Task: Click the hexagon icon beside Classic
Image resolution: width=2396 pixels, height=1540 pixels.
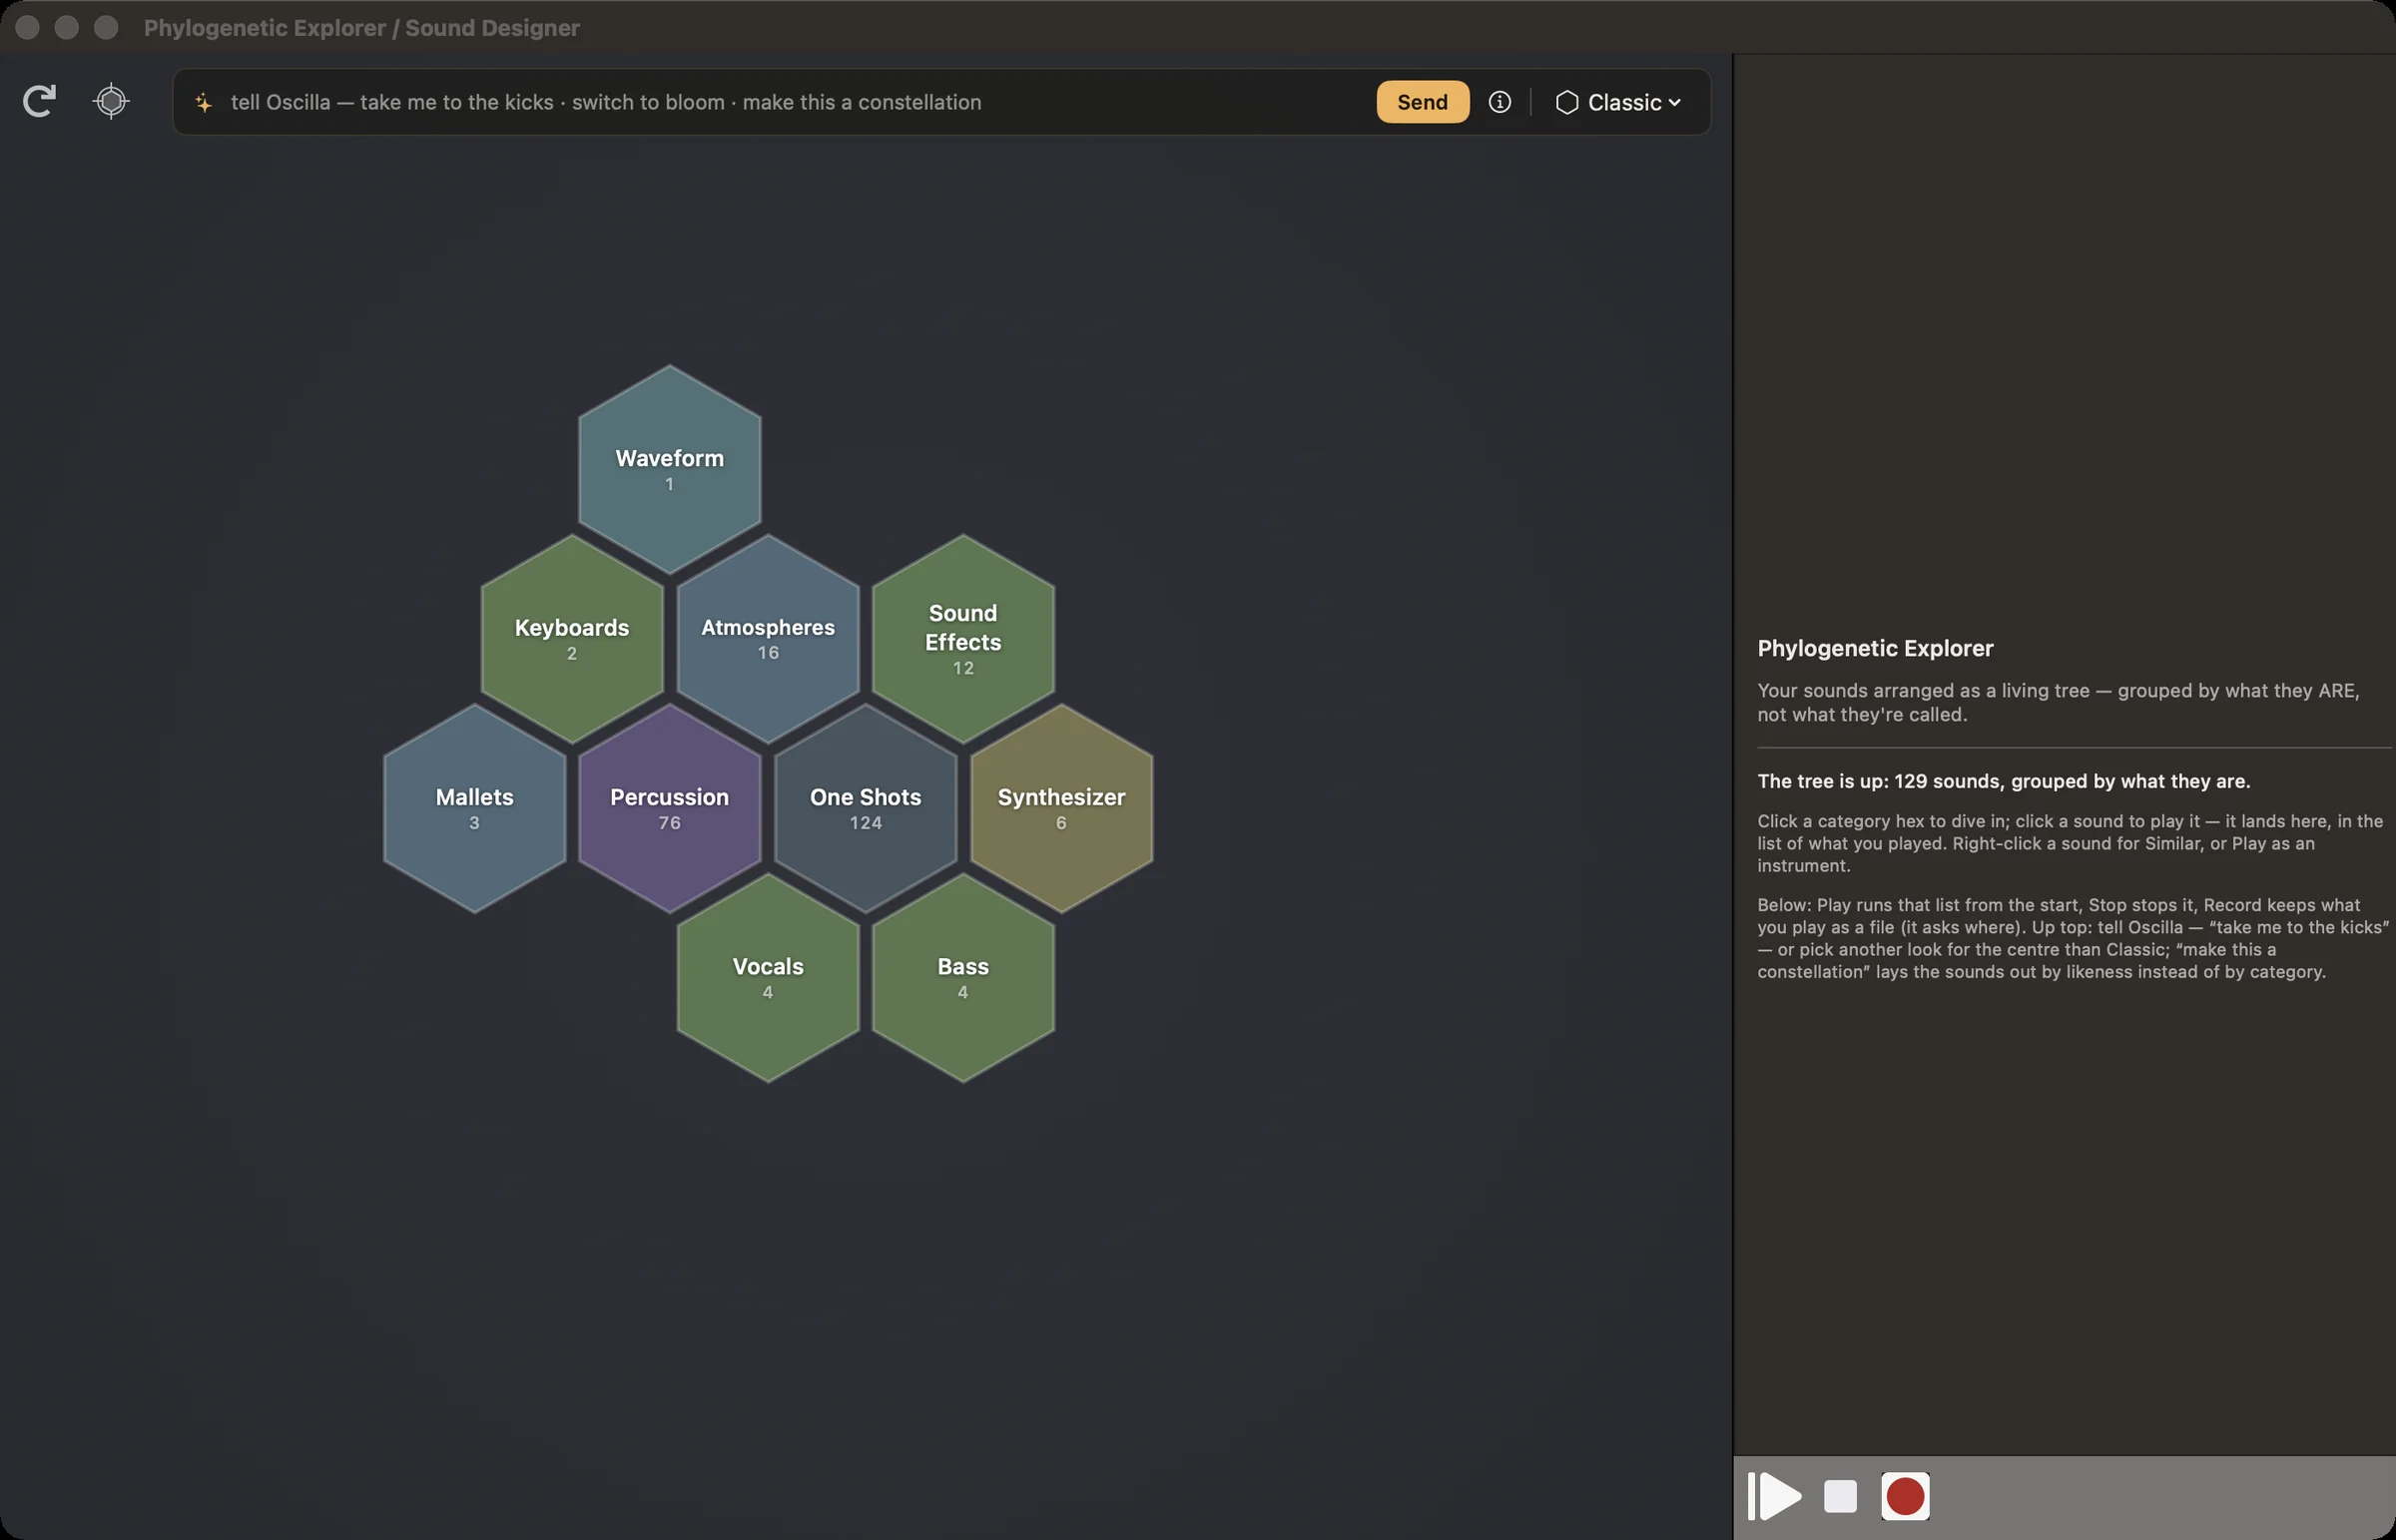Action: tap(1567, 102)
